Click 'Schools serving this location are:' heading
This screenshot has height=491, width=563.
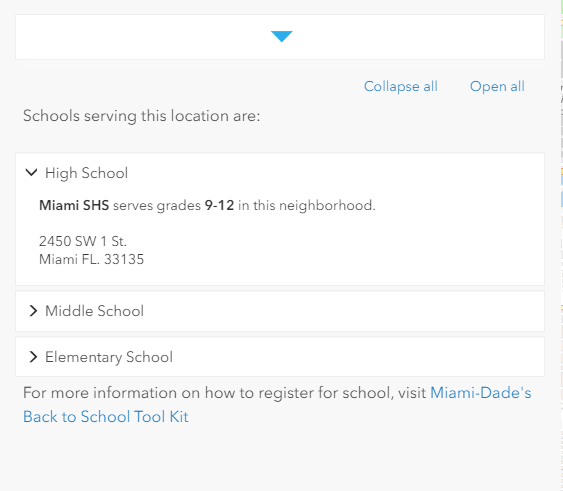click(x=141, y=116)
